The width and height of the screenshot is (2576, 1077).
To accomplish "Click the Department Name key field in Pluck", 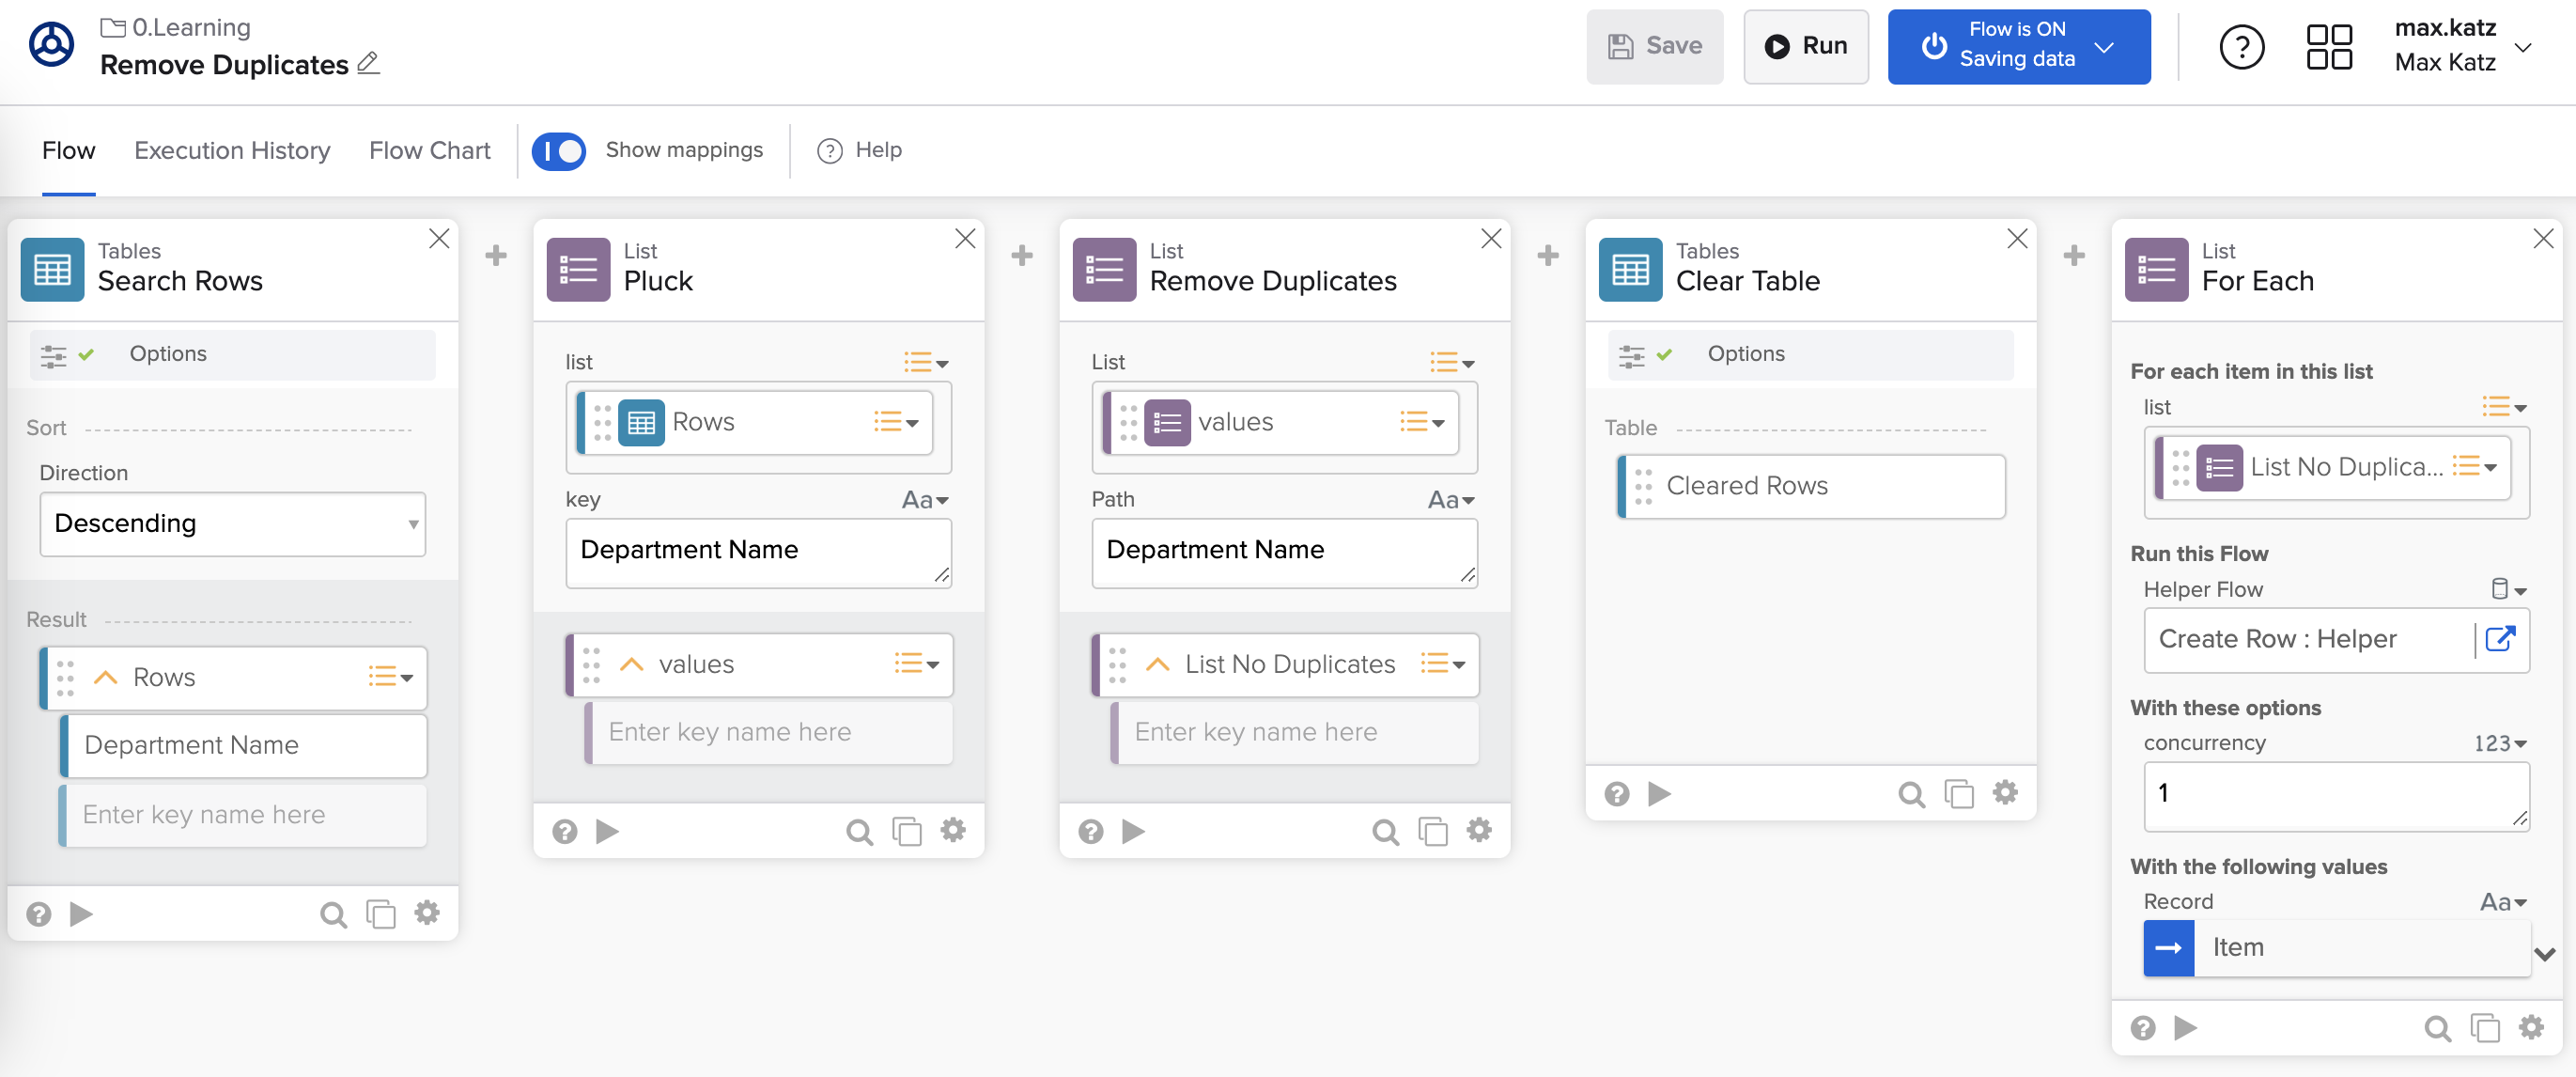I will click(758, 551).
